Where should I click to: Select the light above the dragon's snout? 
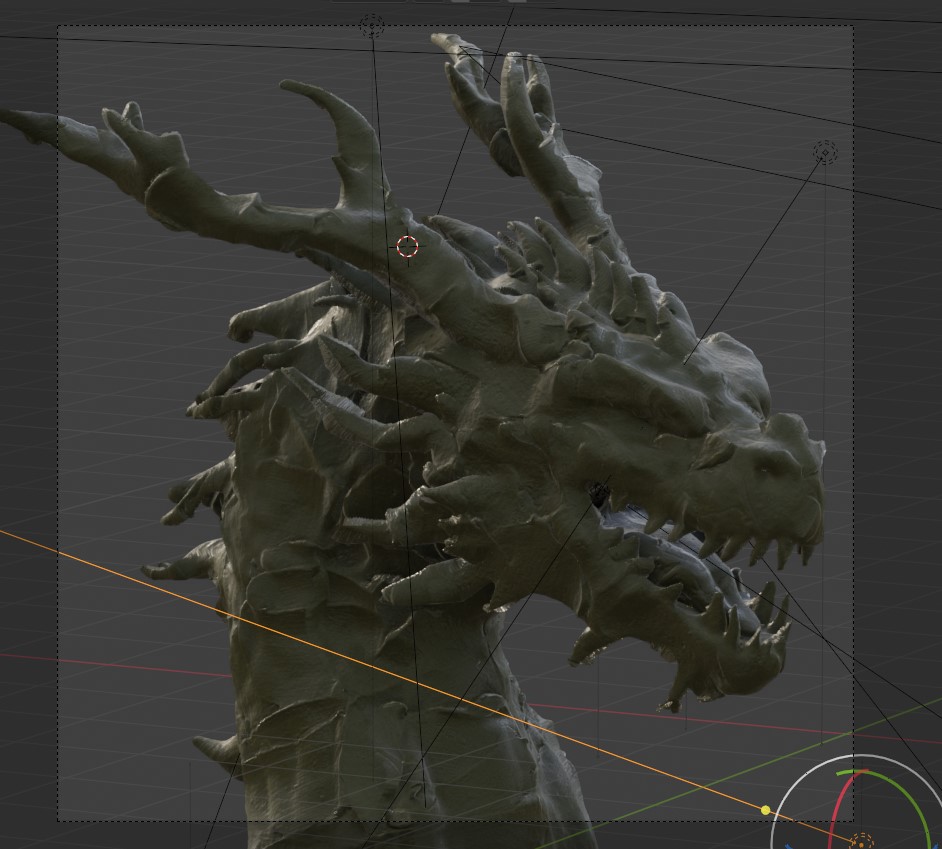(x=825, y=153)
